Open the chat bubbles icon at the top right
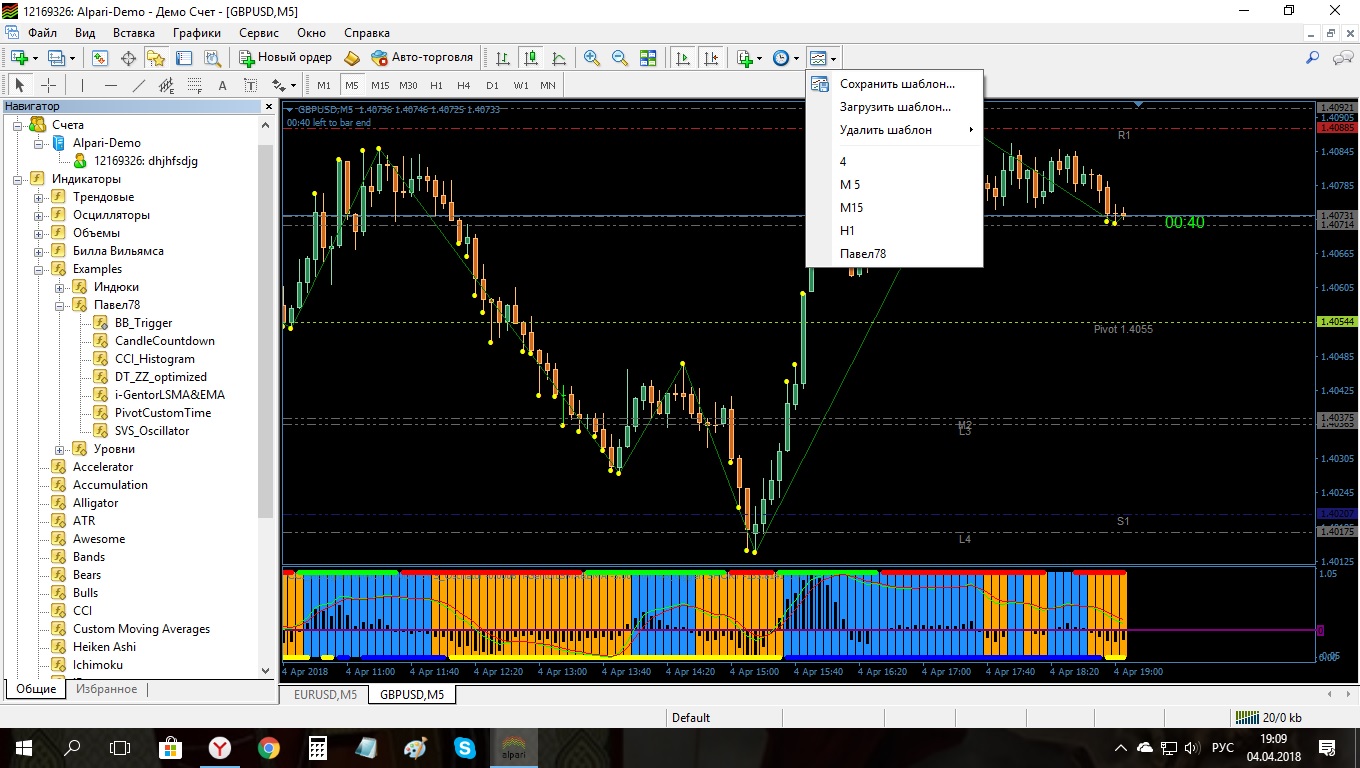 point(1343,58)
